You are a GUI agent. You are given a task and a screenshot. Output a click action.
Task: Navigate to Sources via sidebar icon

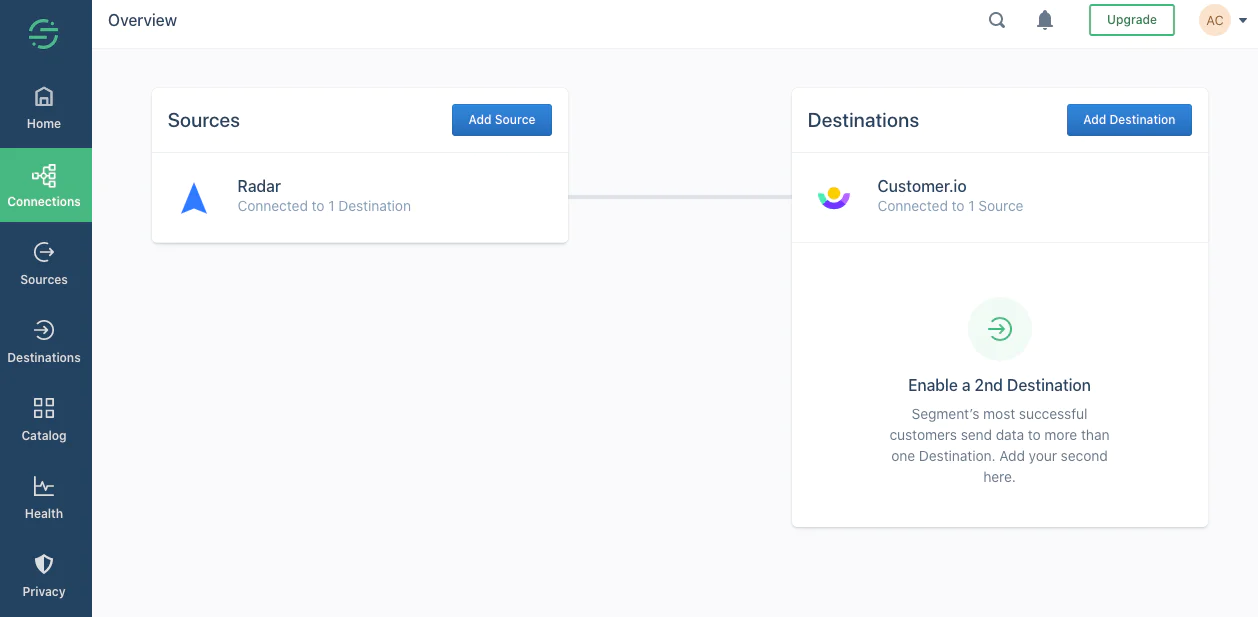44,263
